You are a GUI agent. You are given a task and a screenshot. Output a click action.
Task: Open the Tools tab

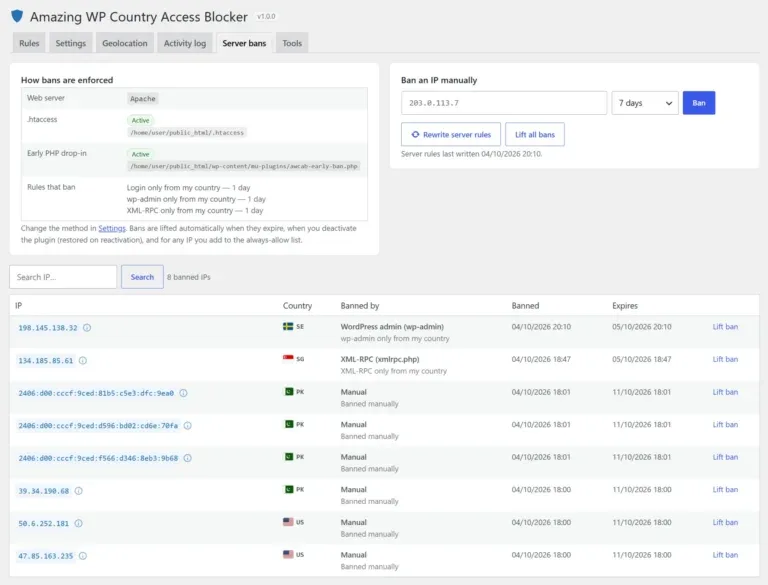pos(292,43)
